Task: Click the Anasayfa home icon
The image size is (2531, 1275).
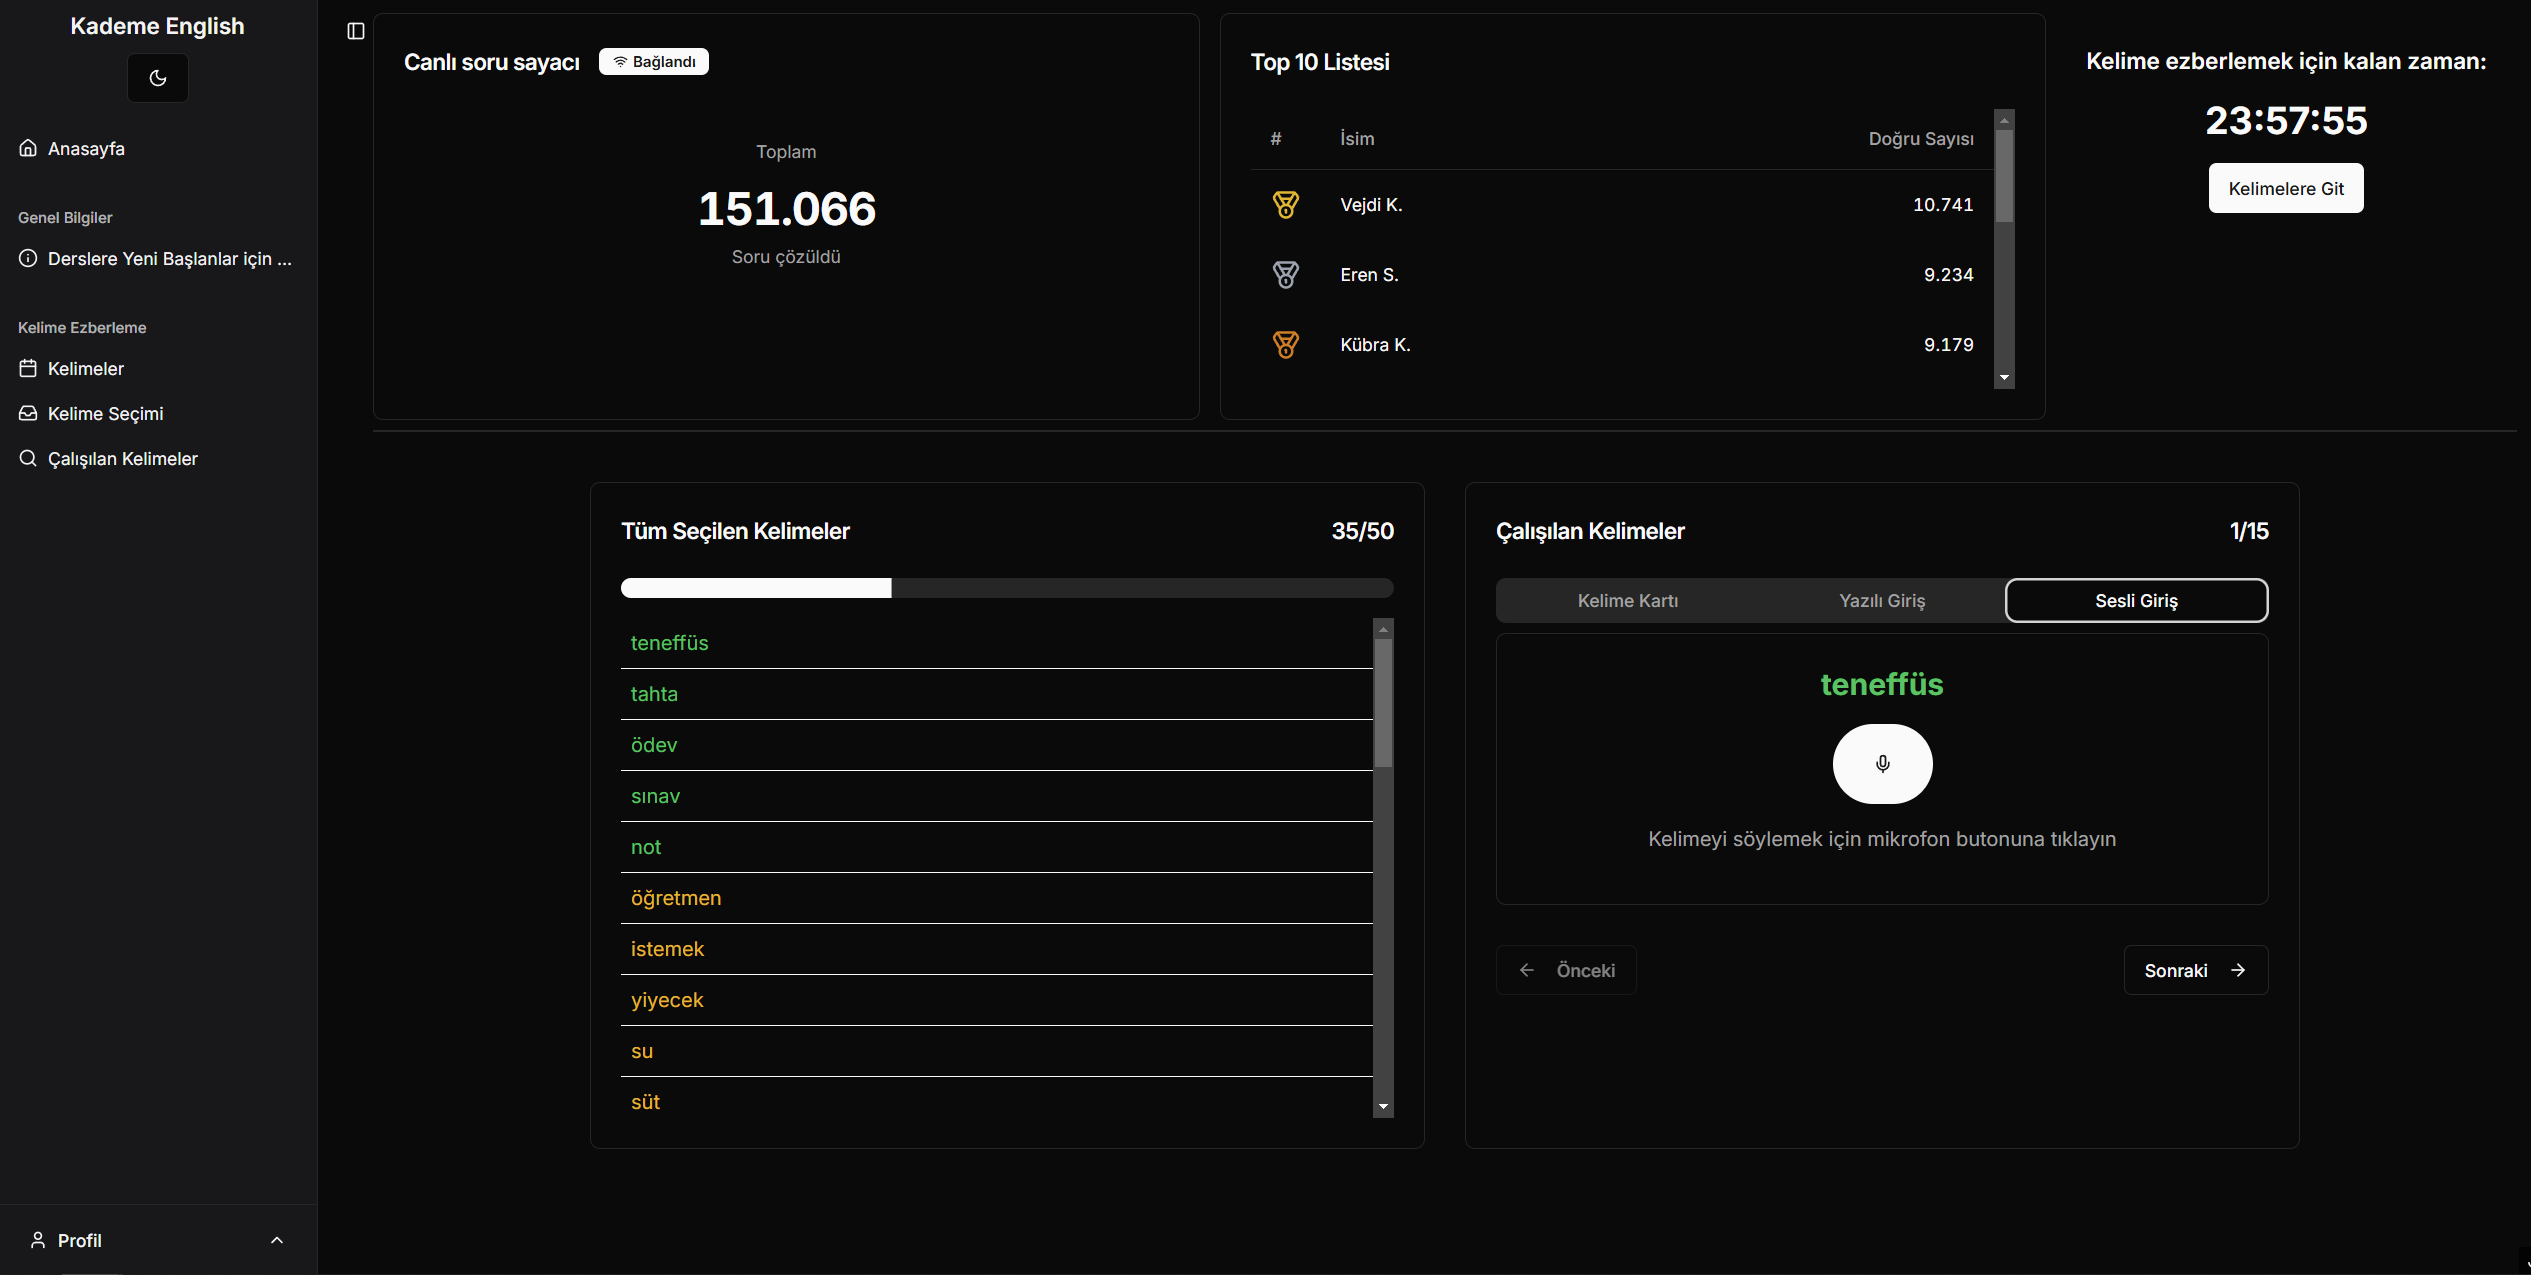Action: [28, 148]
